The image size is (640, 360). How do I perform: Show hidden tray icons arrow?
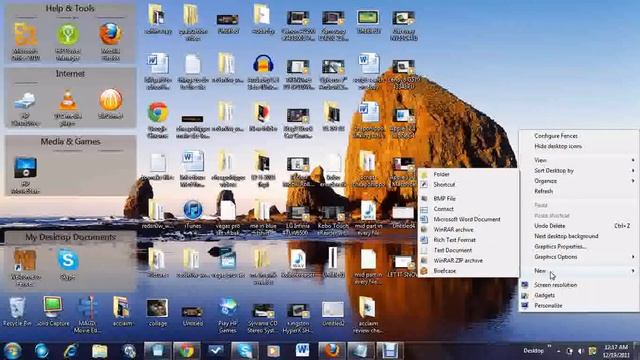pos(558,351)
